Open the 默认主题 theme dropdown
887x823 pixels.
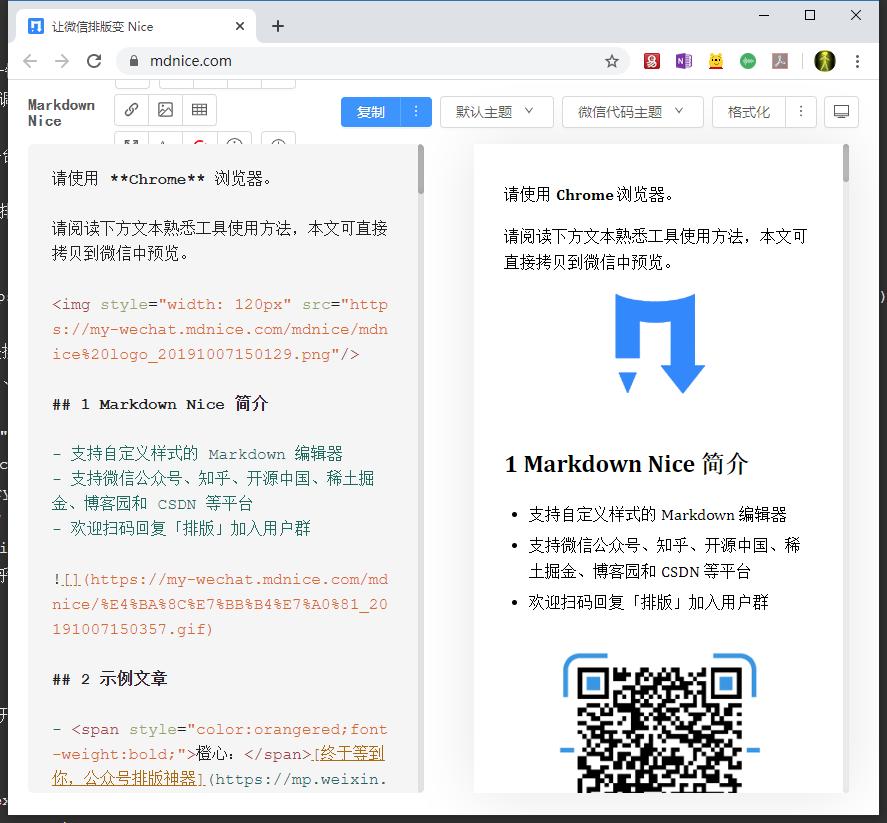pyautogui.click(x=496, y=112)
